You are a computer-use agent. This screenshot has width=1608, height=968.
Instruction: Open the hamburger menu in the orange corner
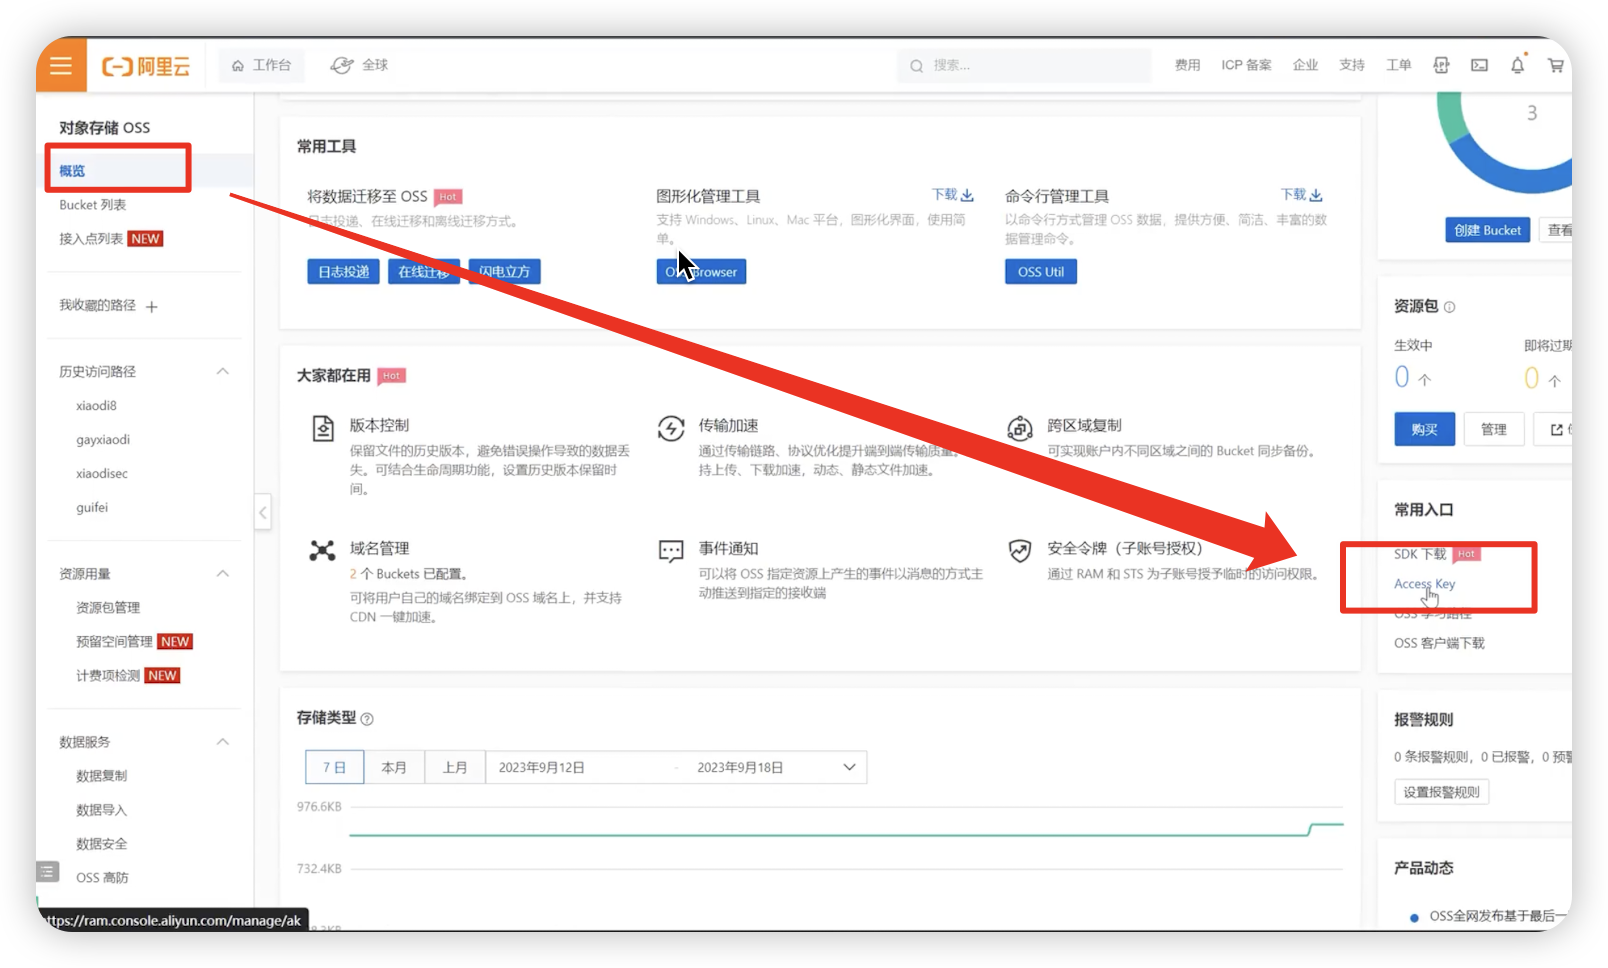61,66
